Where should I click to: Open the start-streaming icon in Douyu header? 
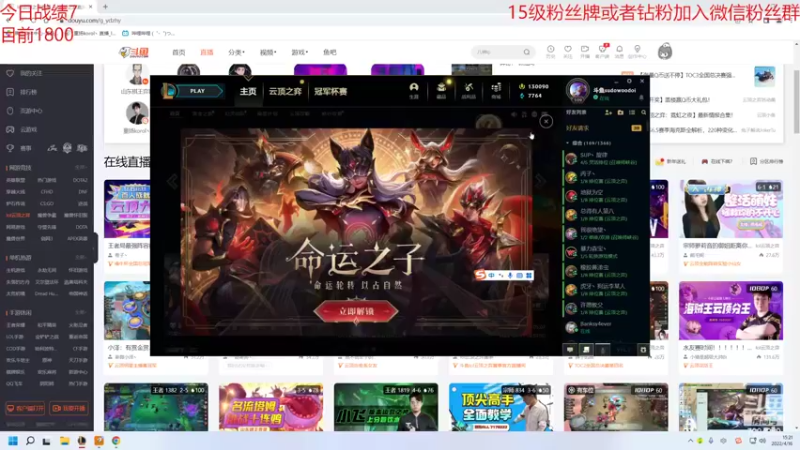pyautogui.click(x=585, y=51)
